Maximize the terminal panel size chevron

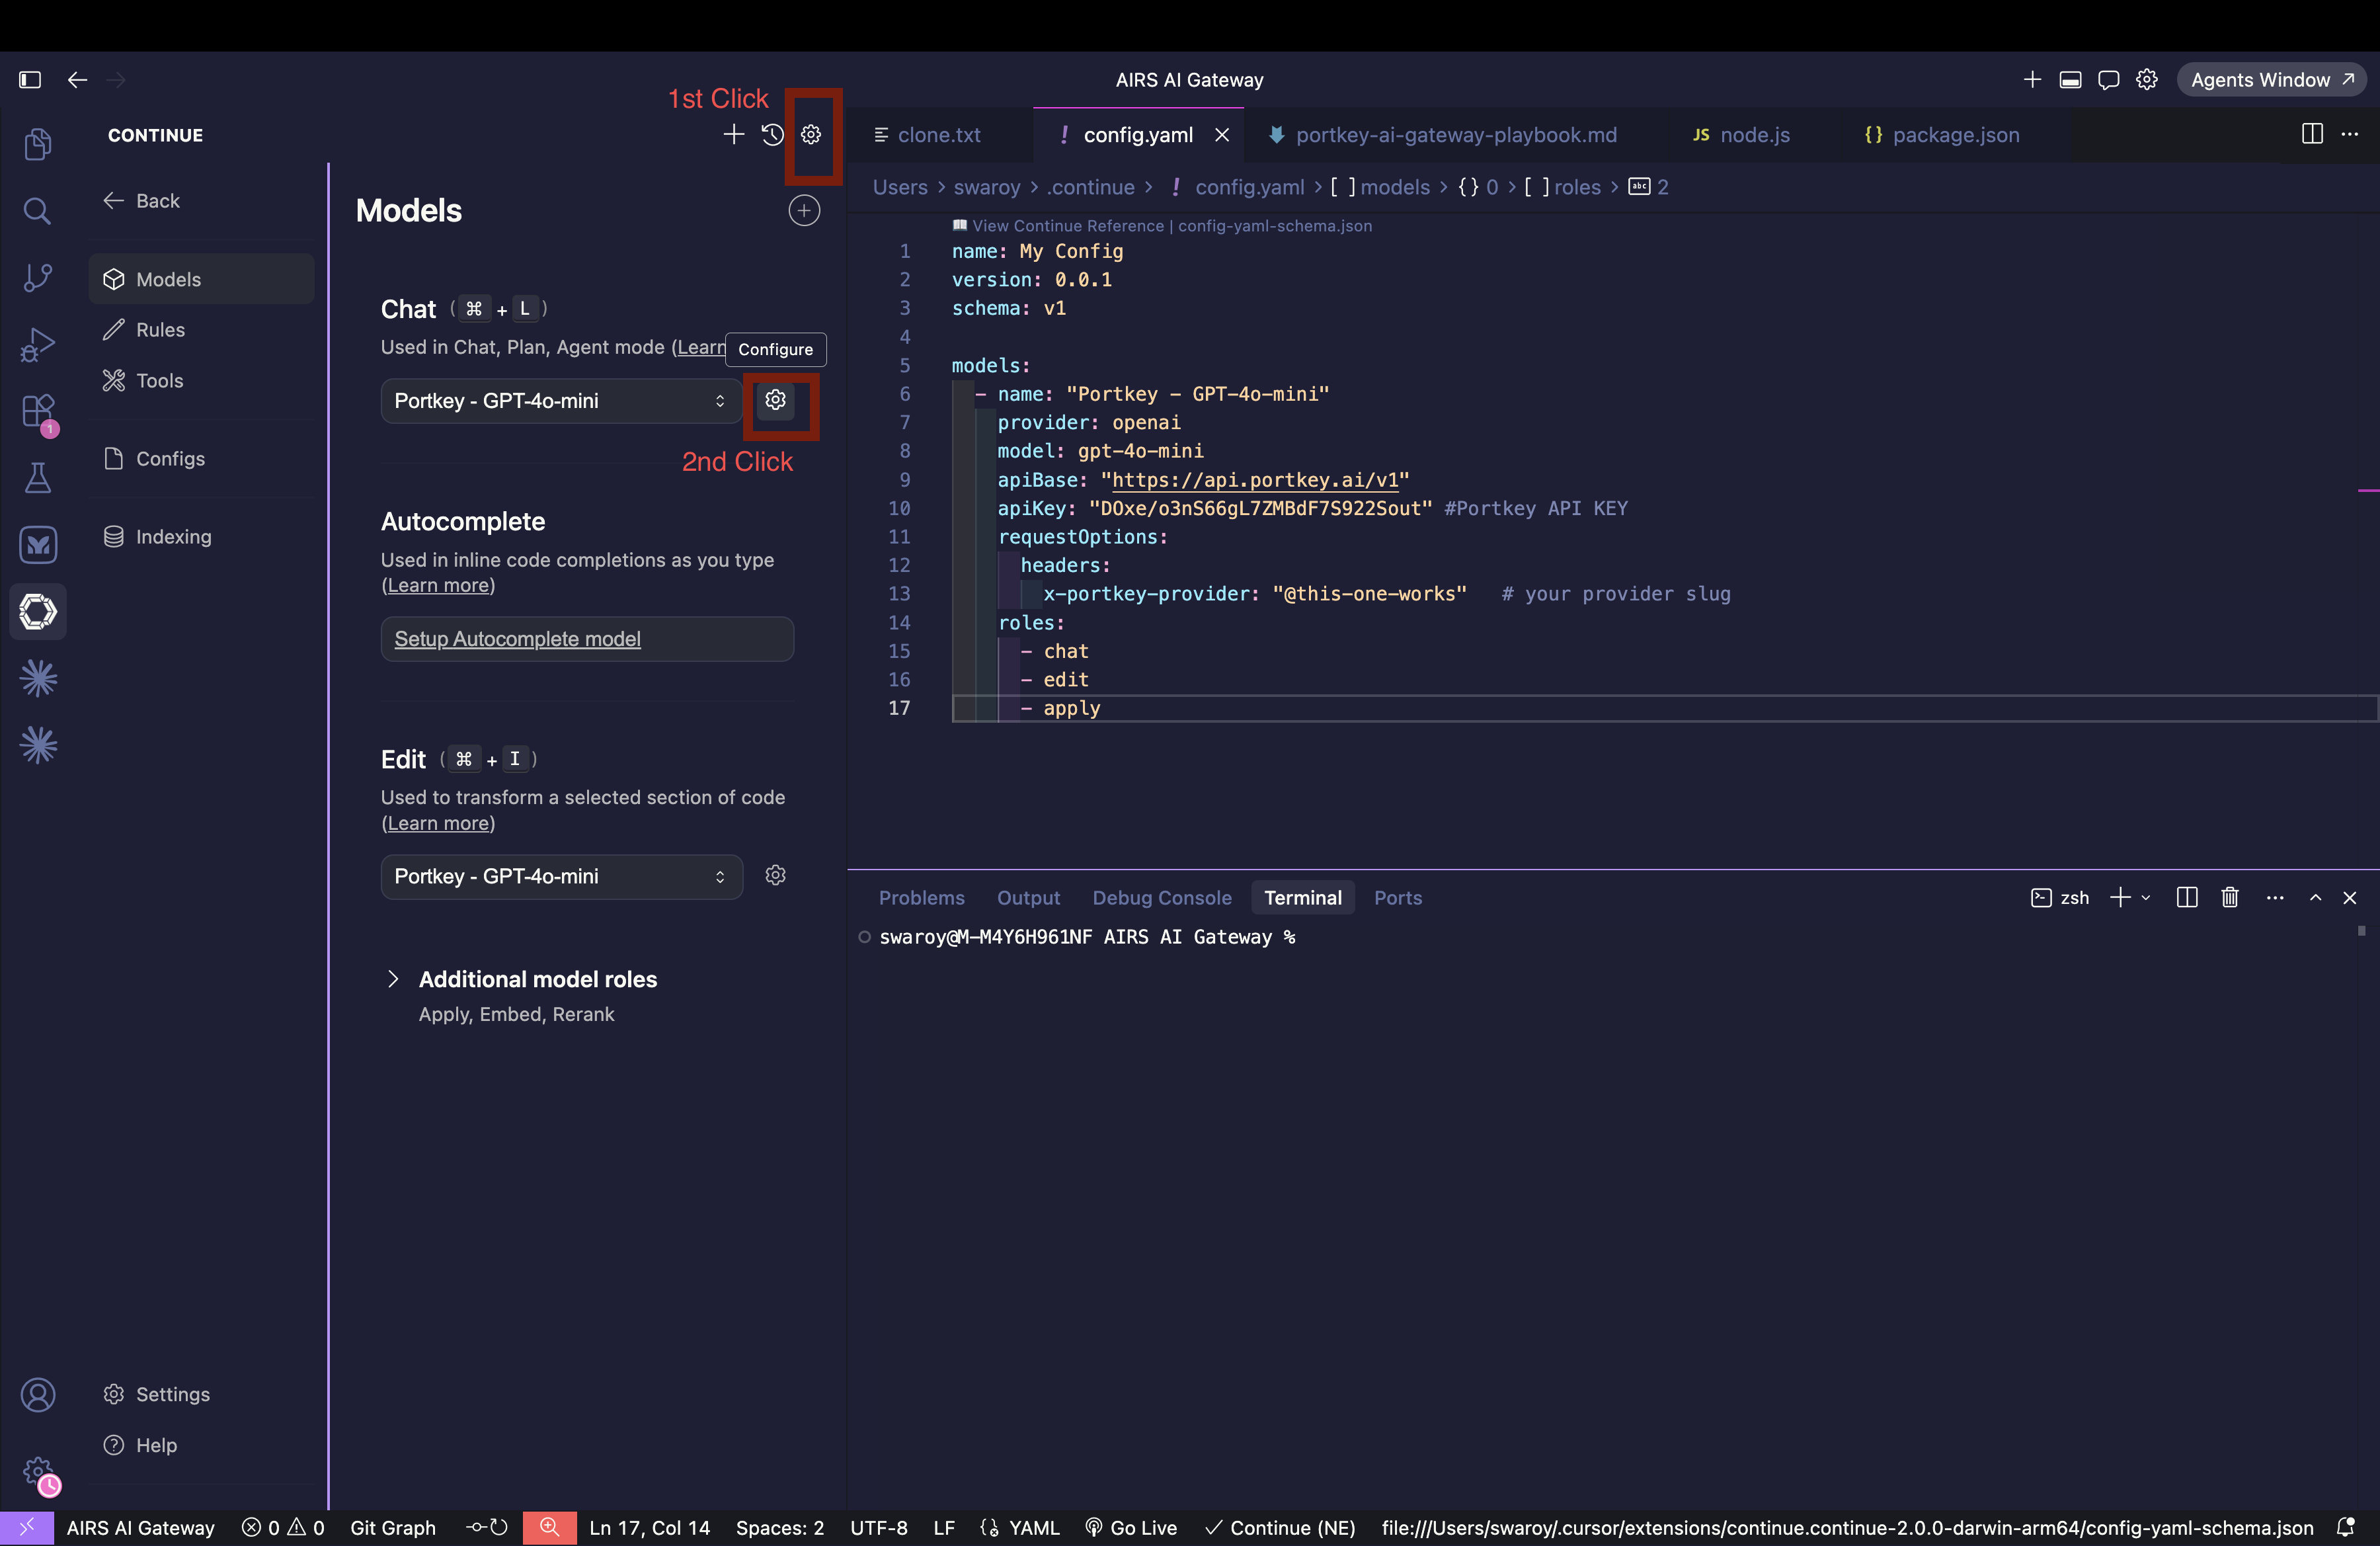[x=2315, y=897]
